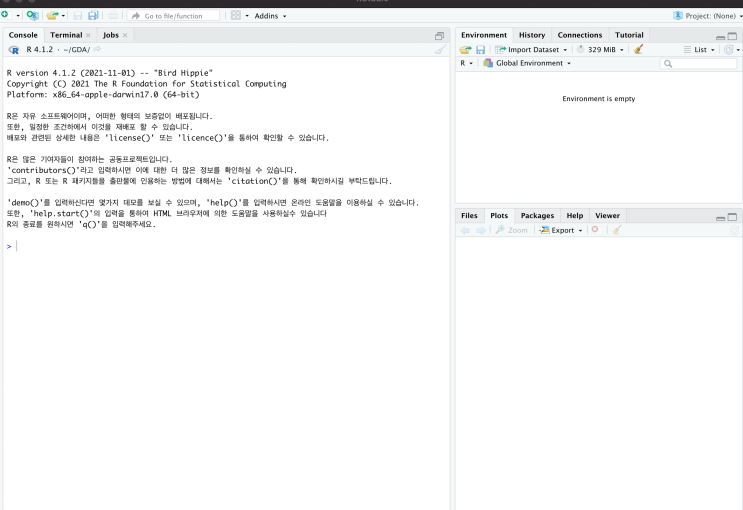Refresh the environment with the circular arrow icon
Screen dimensions: 743x510
click(729, 49)
